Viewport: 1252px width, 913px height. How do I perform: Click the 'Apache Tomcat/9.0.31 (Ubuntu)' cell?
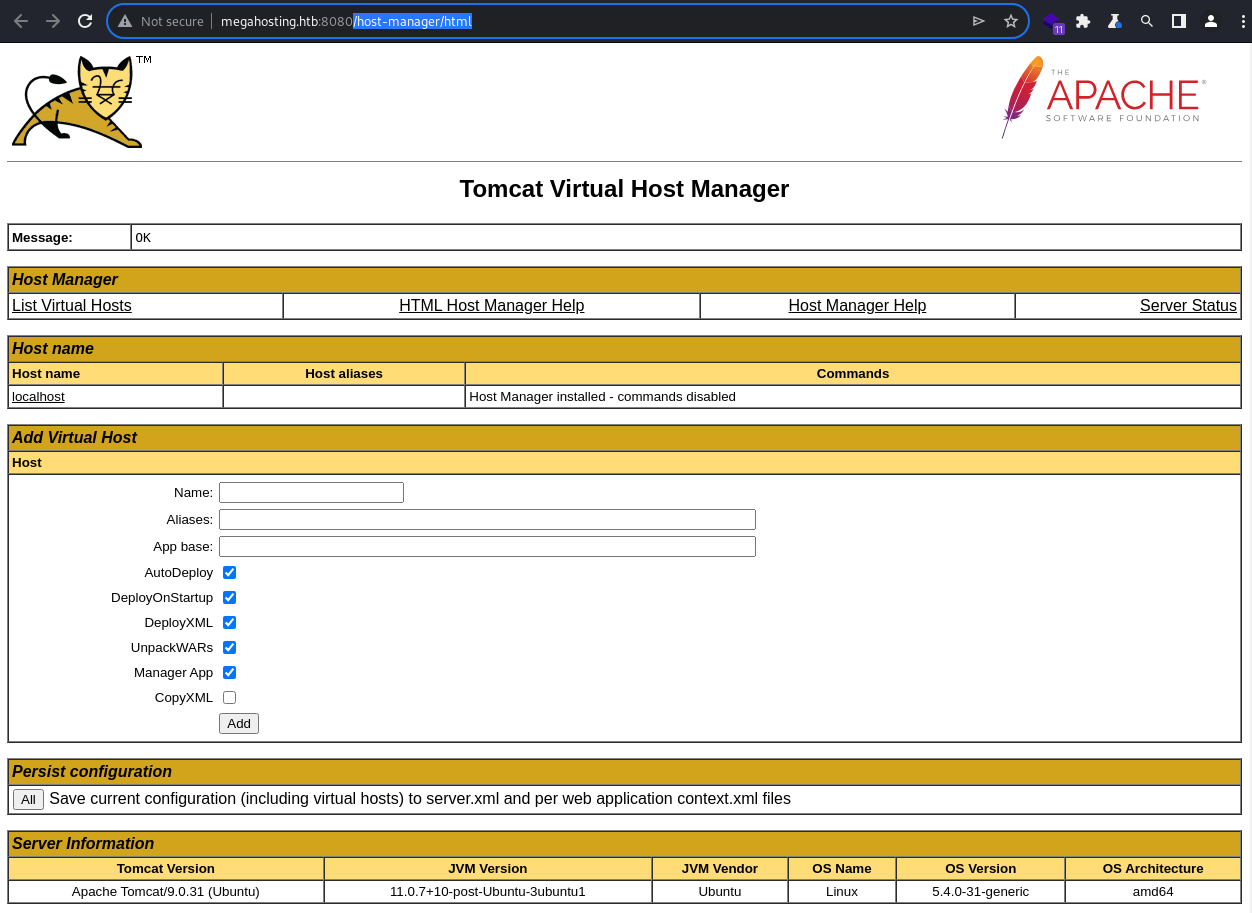(166, 892)
